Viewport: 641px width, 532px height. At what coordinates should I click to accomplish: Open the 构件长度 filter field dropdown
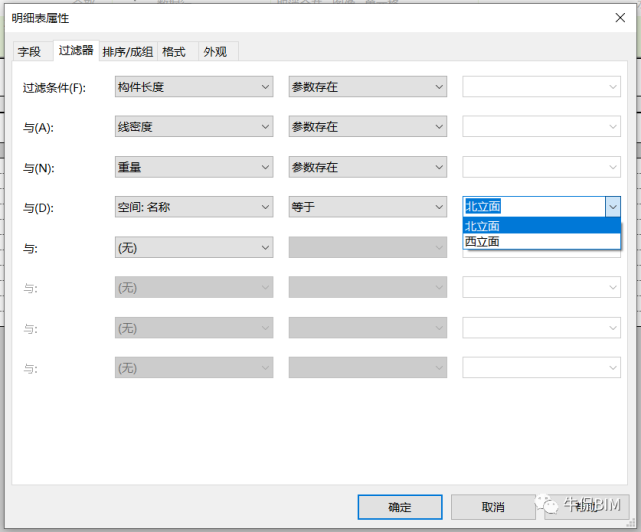tap(194, 87)
